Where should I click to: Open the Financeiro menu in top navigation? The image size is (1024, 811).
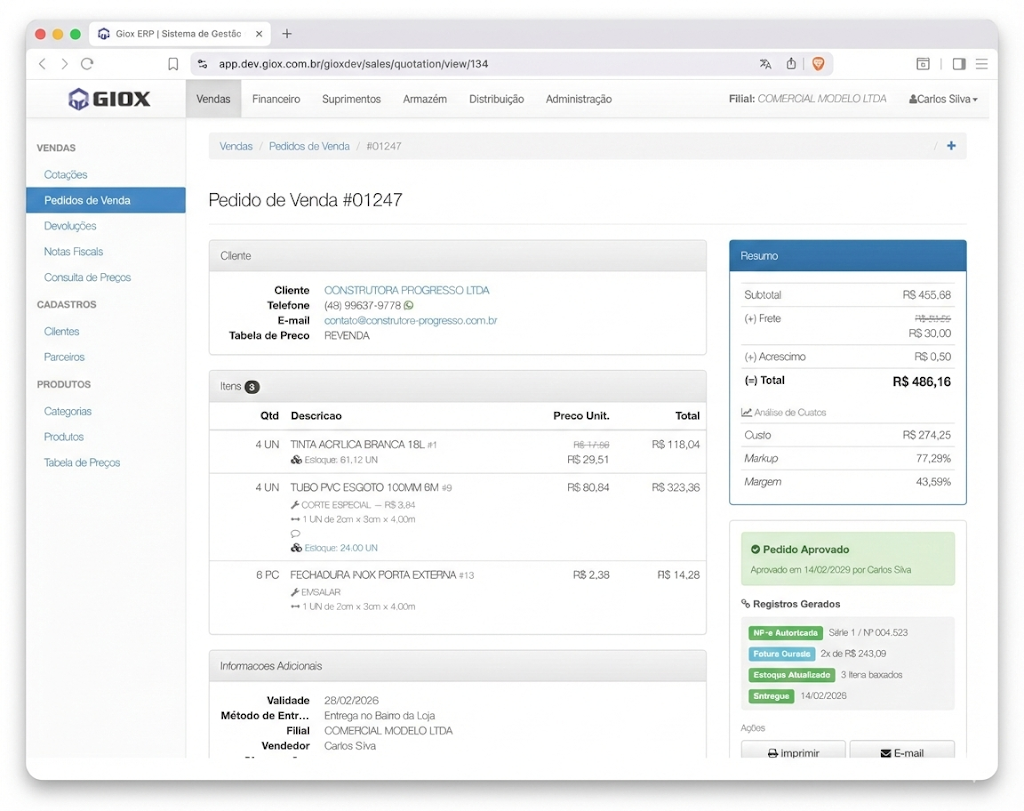click(276, 99)
